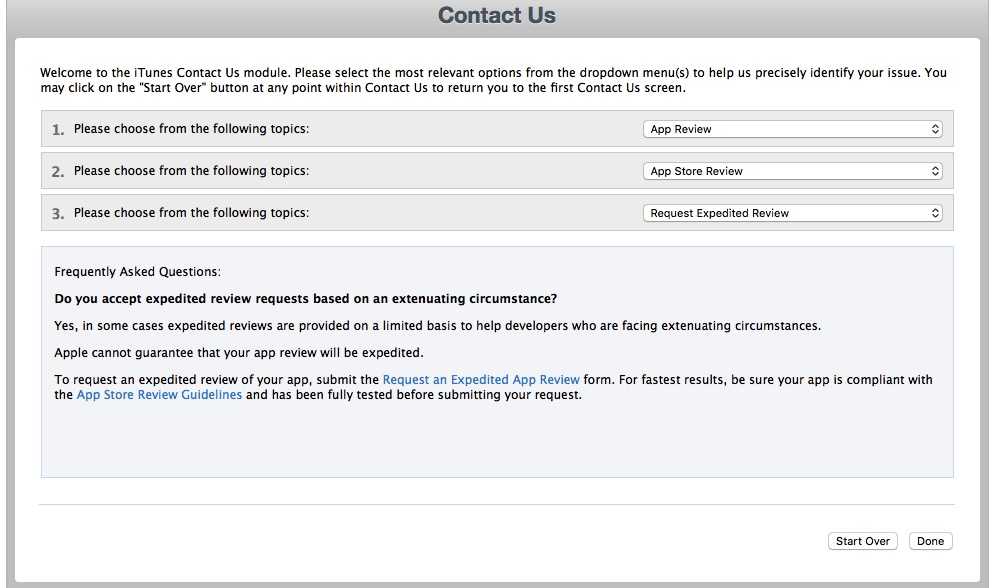Open the Request Expedited Review dropdown
992x588 pixels.
[x=792, y=213]
